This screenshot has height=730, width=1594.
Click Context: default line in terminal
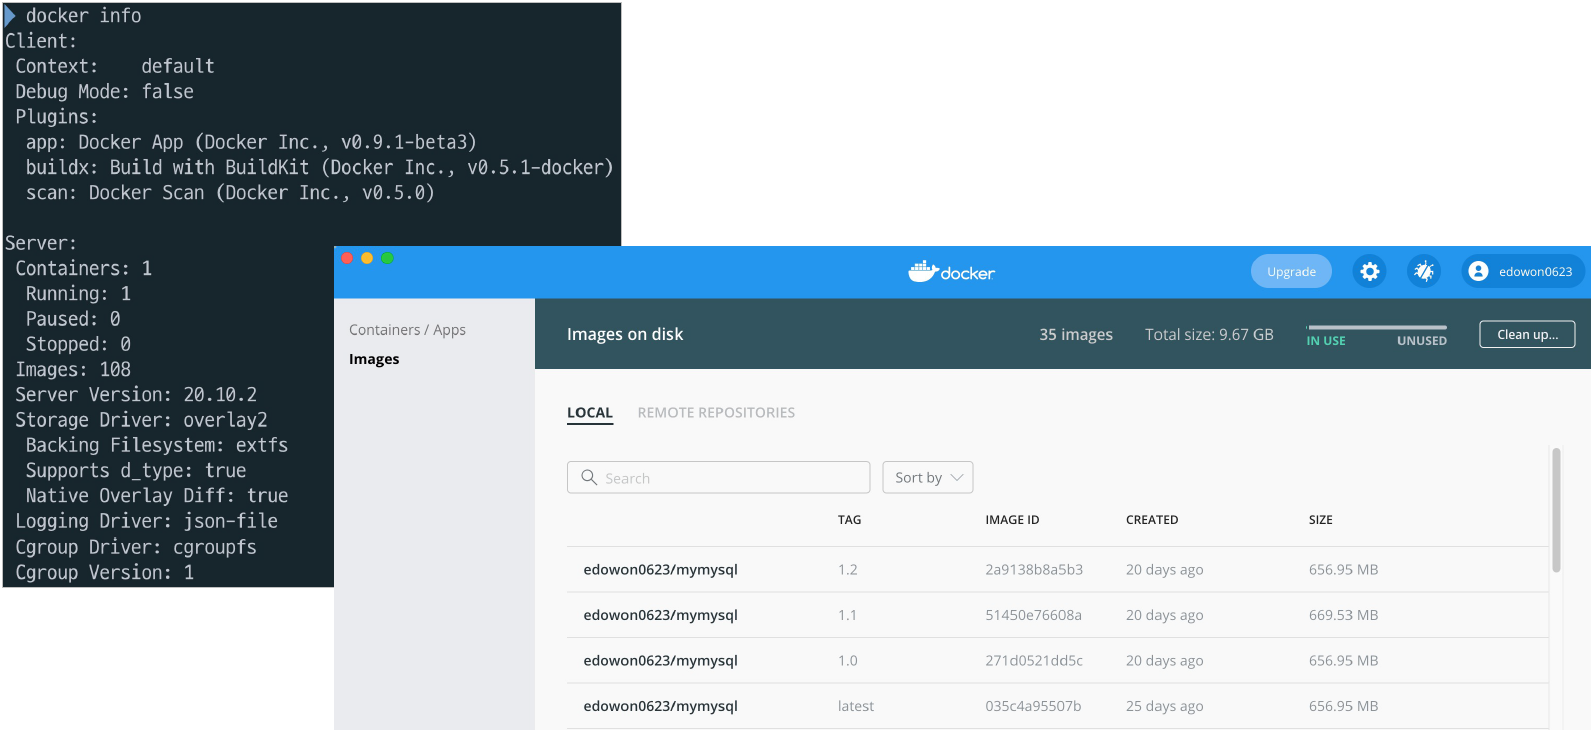click(x=115, y=66)
